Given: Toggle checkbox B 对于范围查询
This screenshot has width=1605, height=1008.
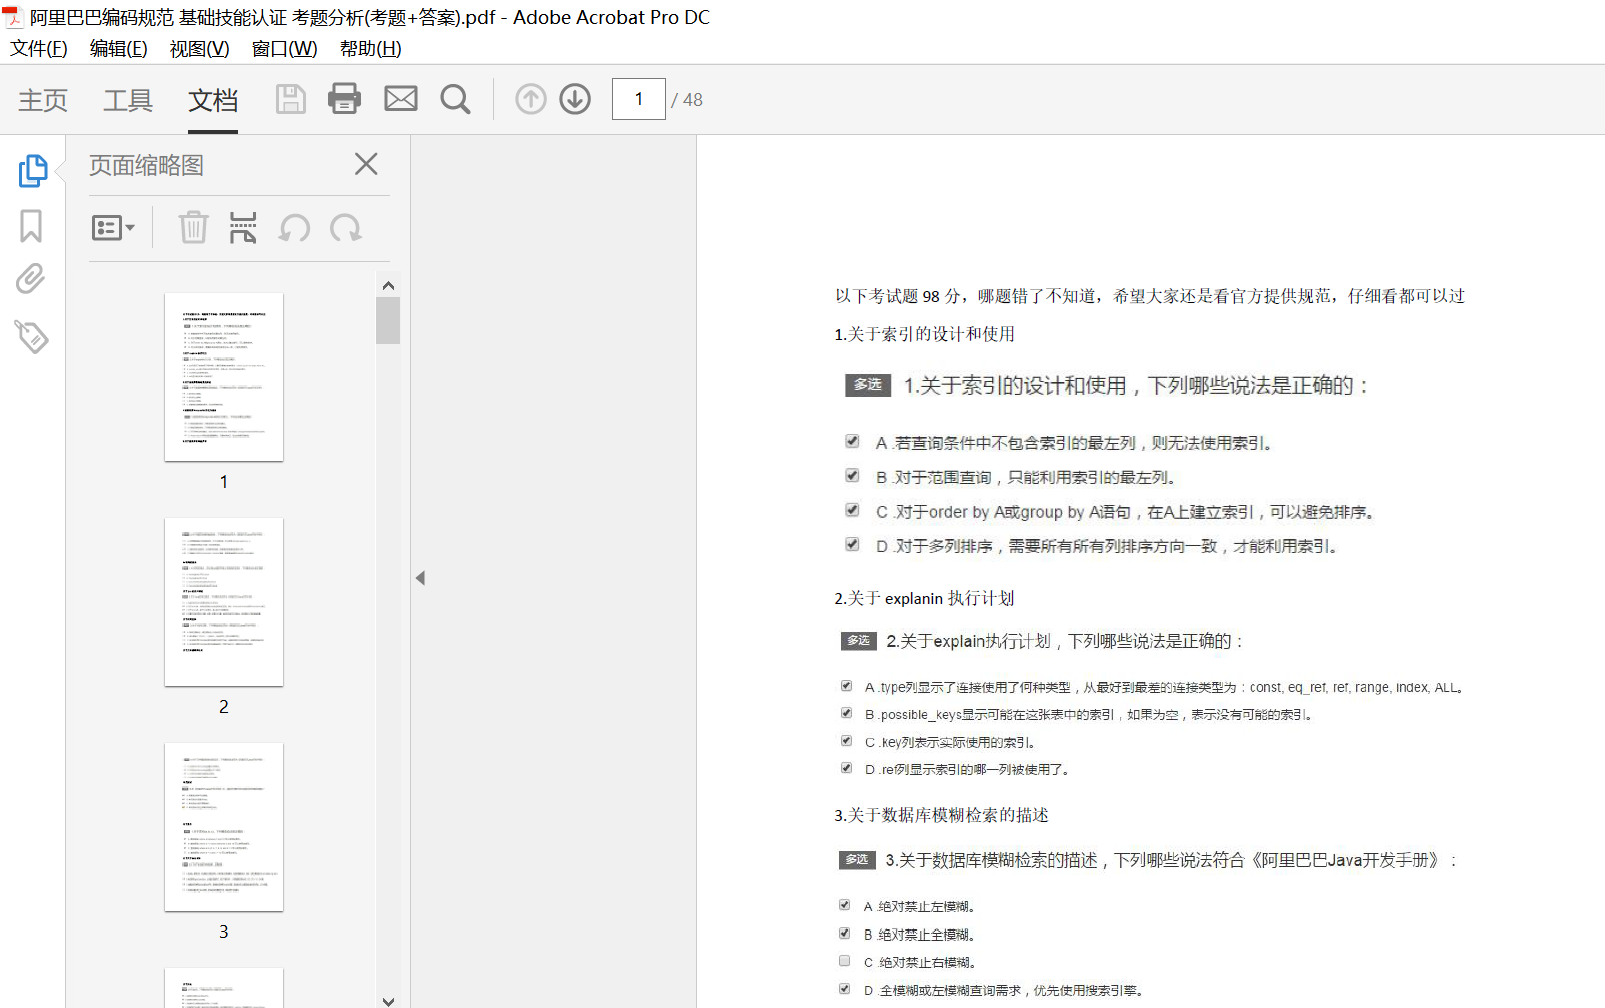Looking at the screenshot, I should (x=852, y=476).
